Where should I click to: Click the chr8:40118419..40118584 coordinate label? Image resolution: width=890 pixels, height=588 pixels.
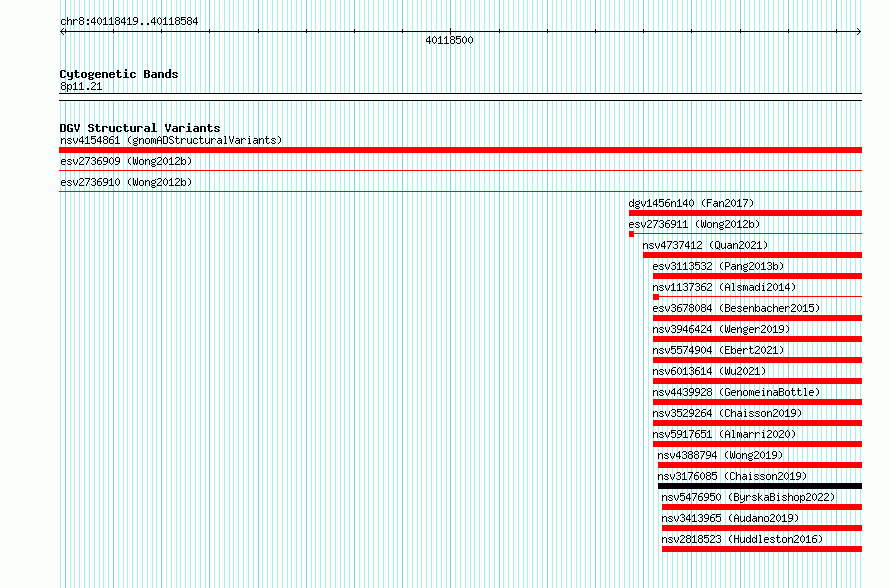tap(129, 22)
